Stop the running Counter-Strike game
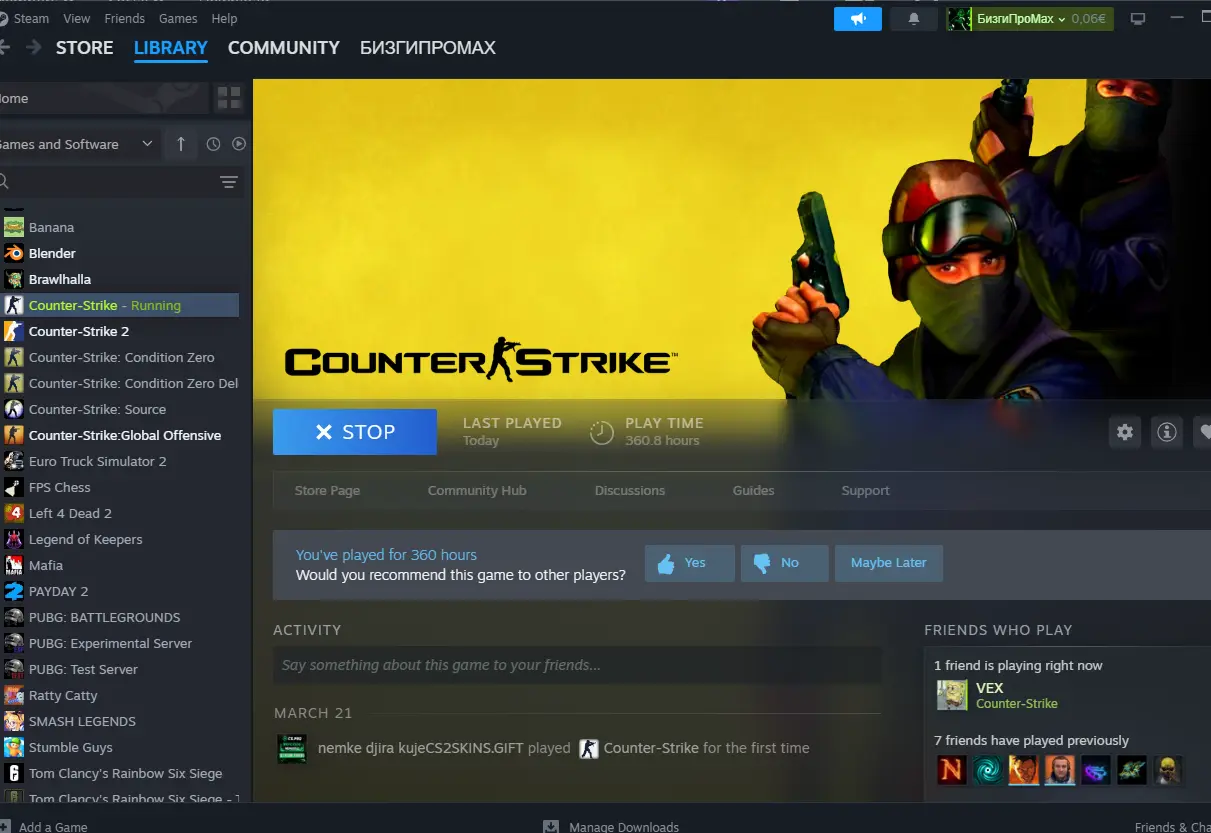1211x833 pixels. [355, 432]
